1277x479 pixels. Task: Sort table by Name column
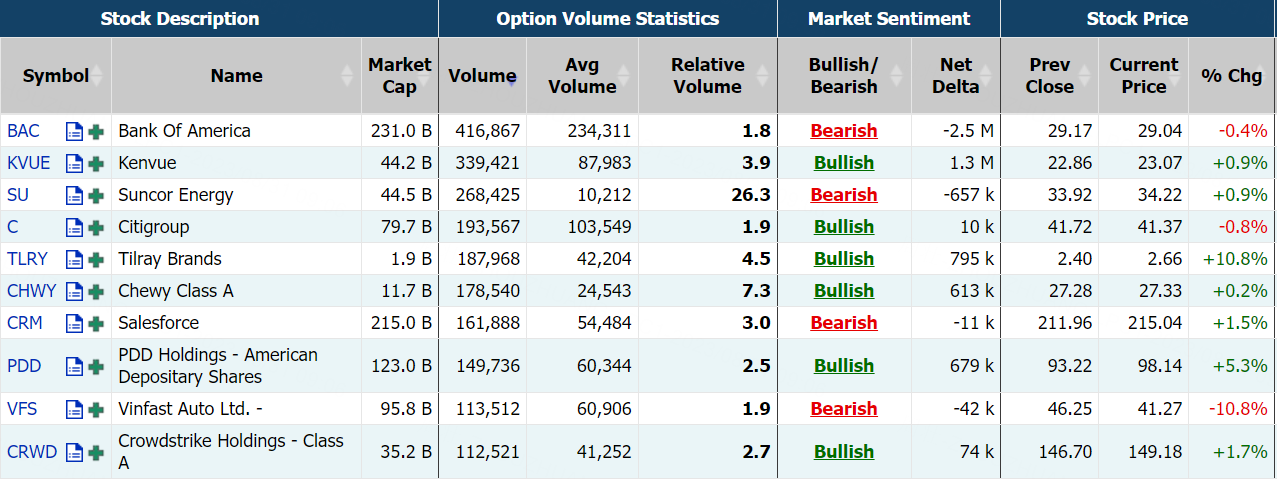coord(236,76)
